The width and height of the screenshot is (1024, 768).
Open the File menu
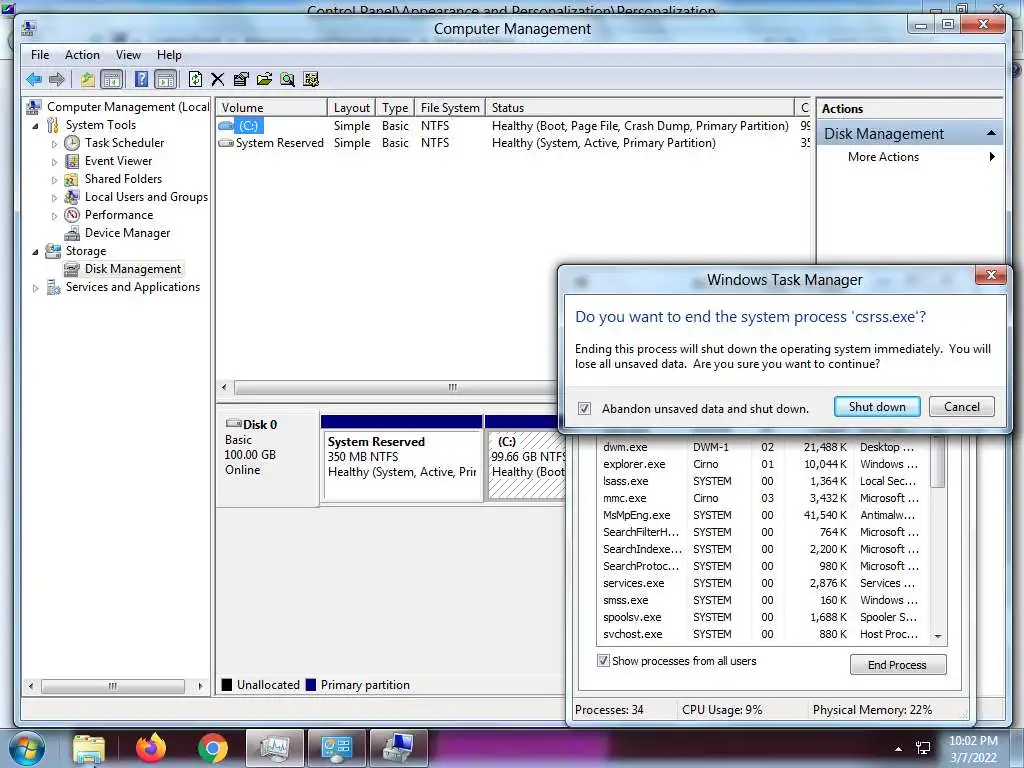(40, 55)
